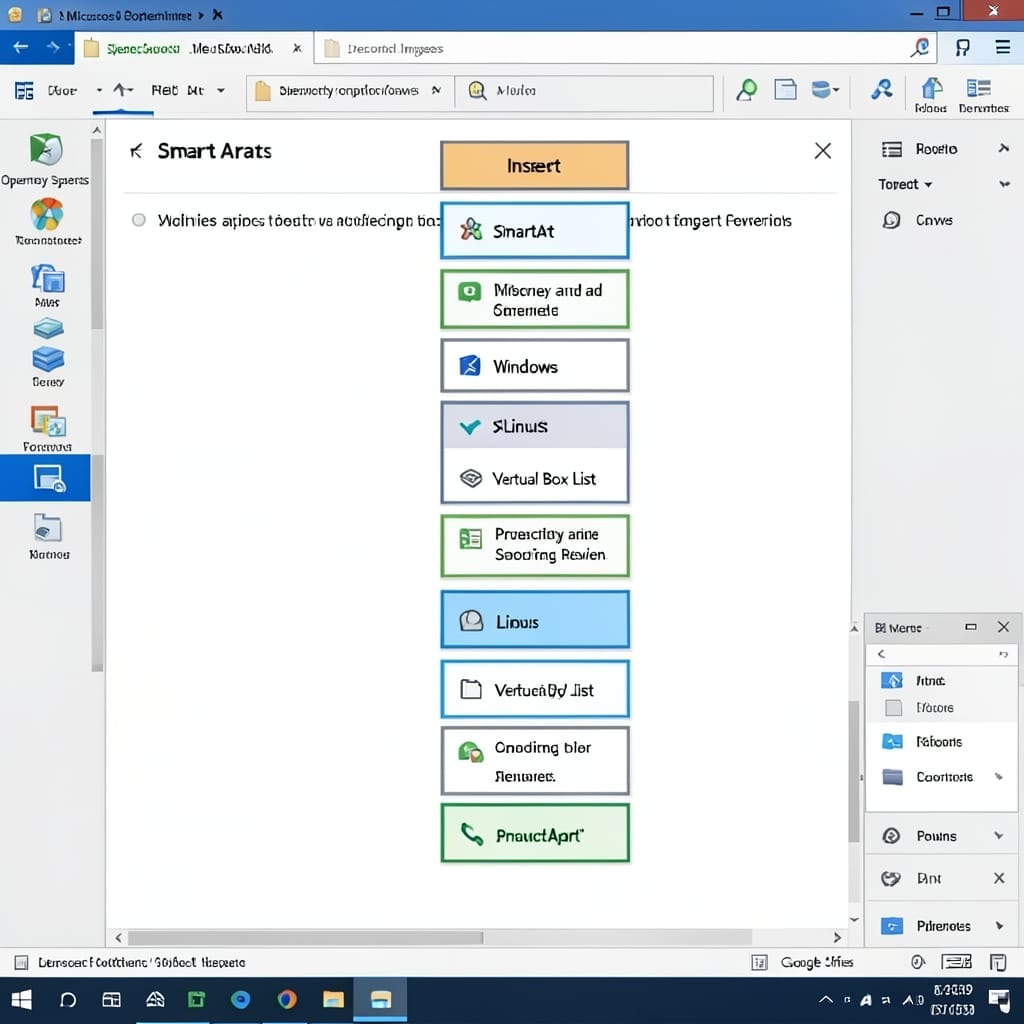This screenshot has width=1024, height=1024.
Task: Click the status bar layout icon
Action: click(x=956, y=961)
